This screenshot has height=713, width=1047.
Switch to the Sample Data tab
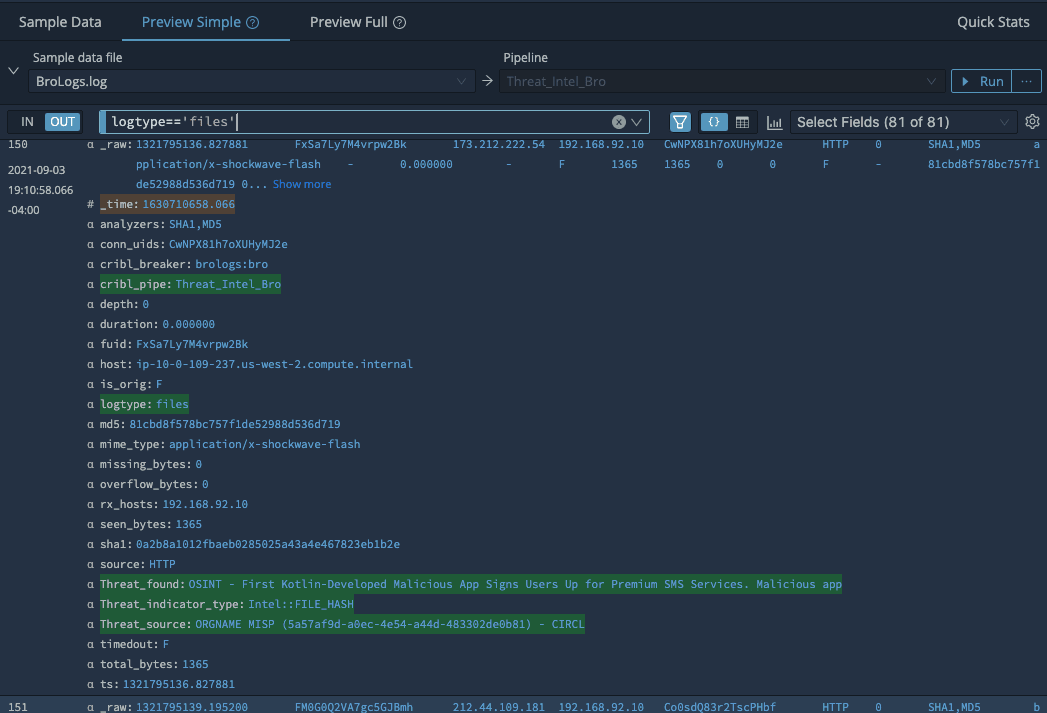click(x=60, y=22)
